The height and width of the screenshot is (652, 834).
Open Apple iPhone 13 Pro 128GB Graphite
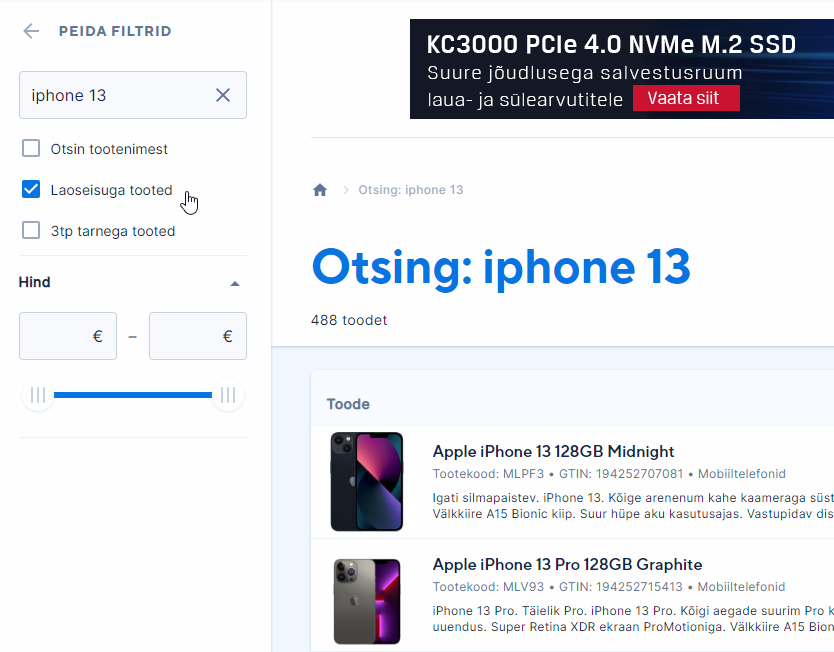point(567,564)
